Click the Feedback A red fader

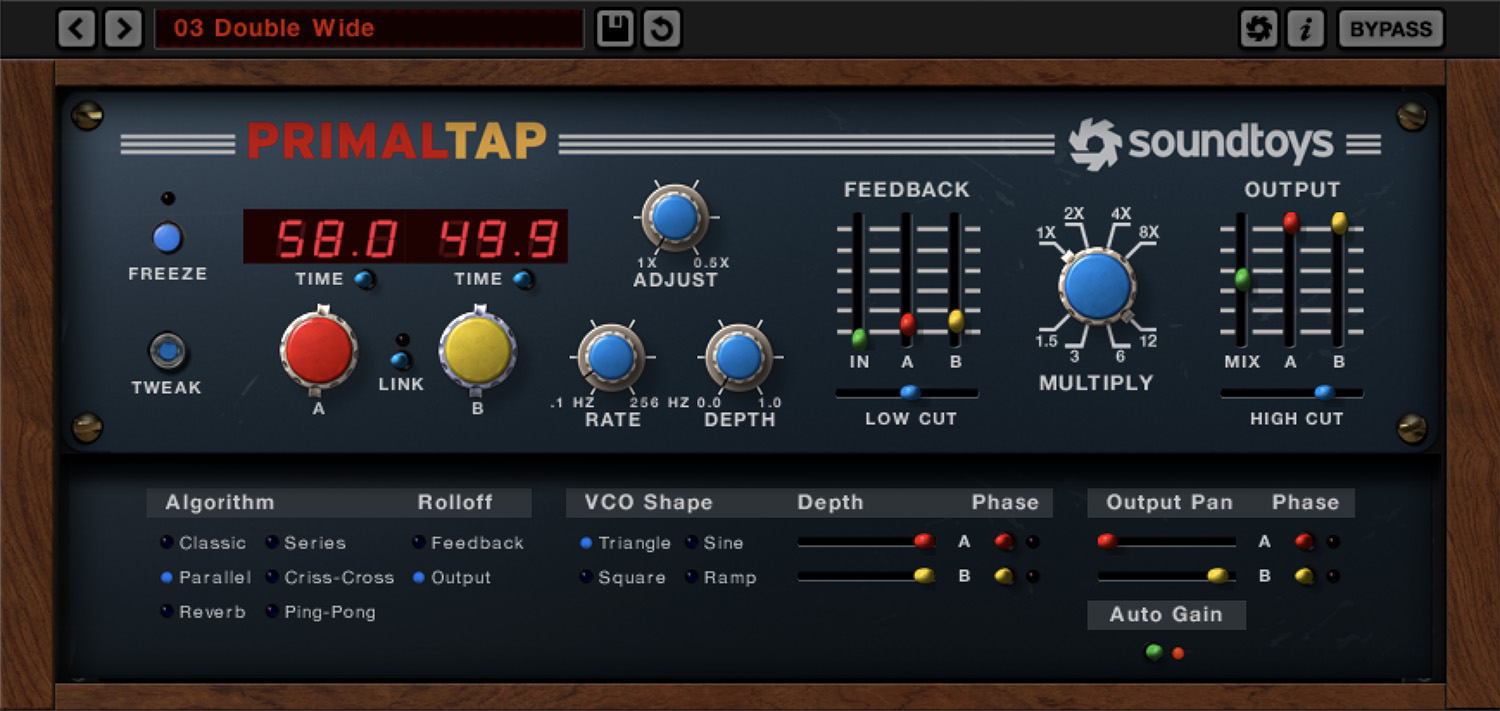click(x=908, y=323)
